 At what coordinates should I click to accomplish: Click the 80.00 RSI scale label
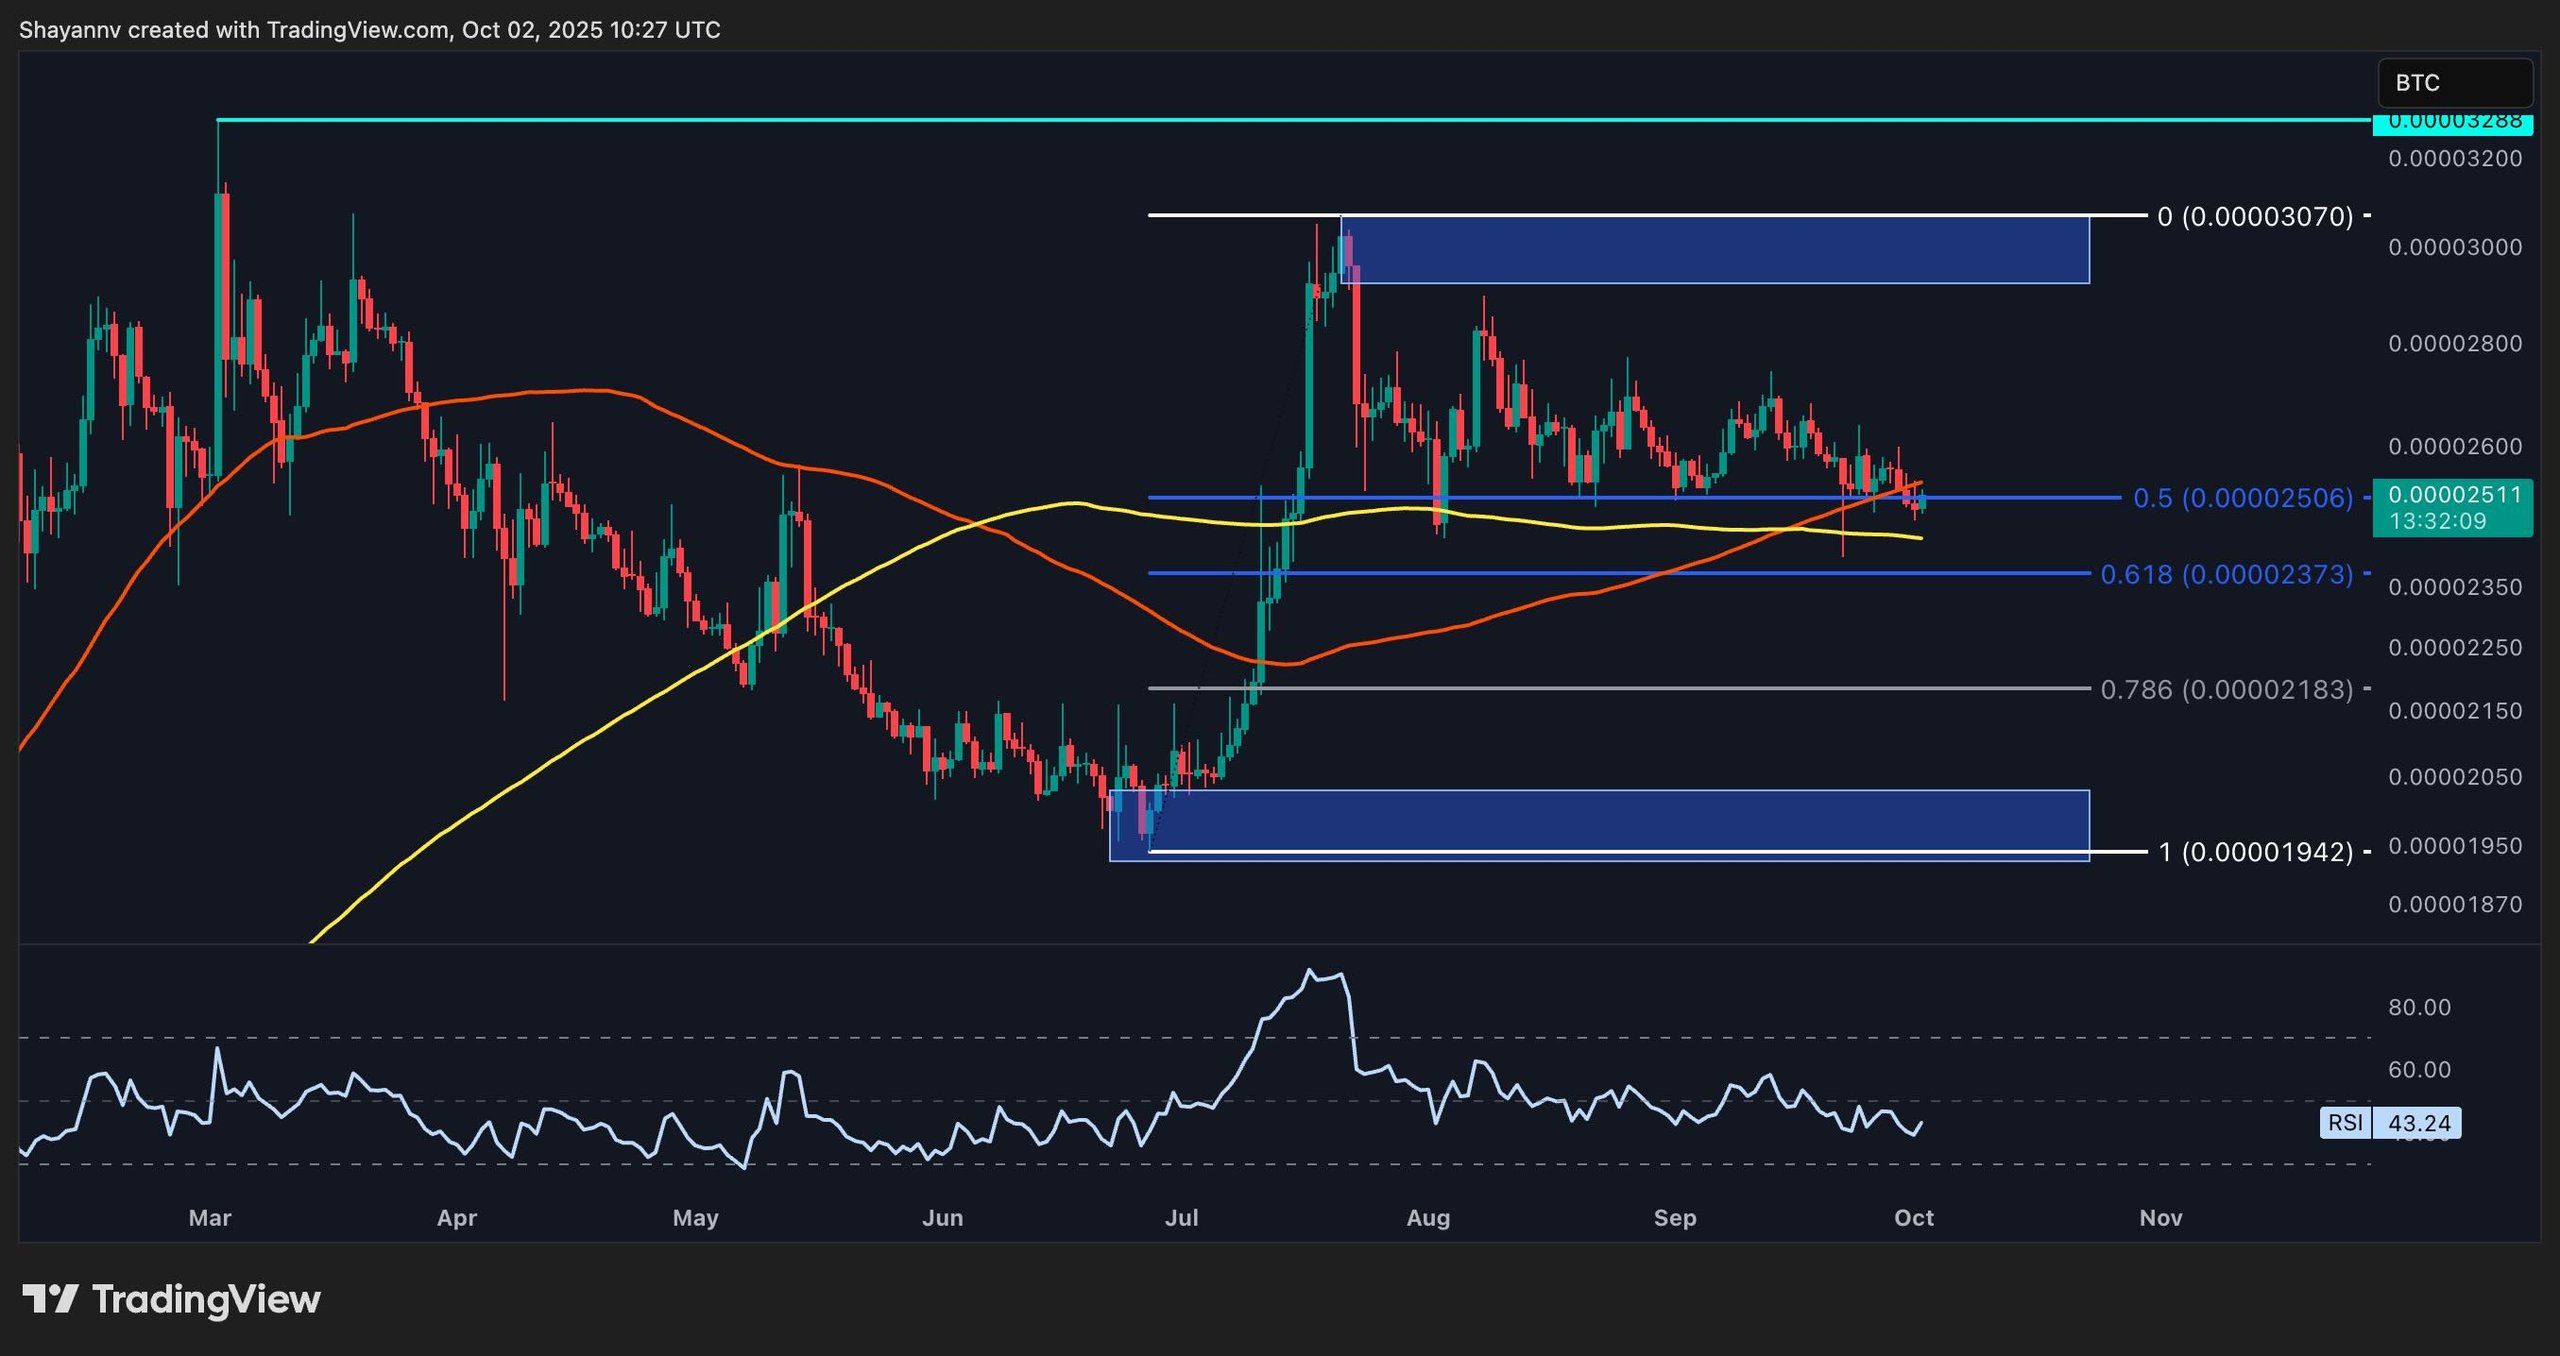2419,1007
